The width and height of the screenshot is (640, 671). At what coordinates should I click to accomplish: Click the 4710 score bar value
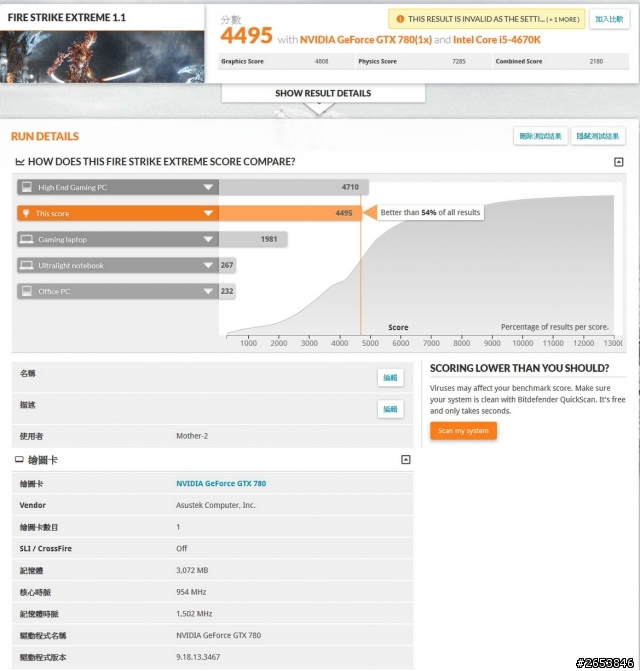(350, 187)
